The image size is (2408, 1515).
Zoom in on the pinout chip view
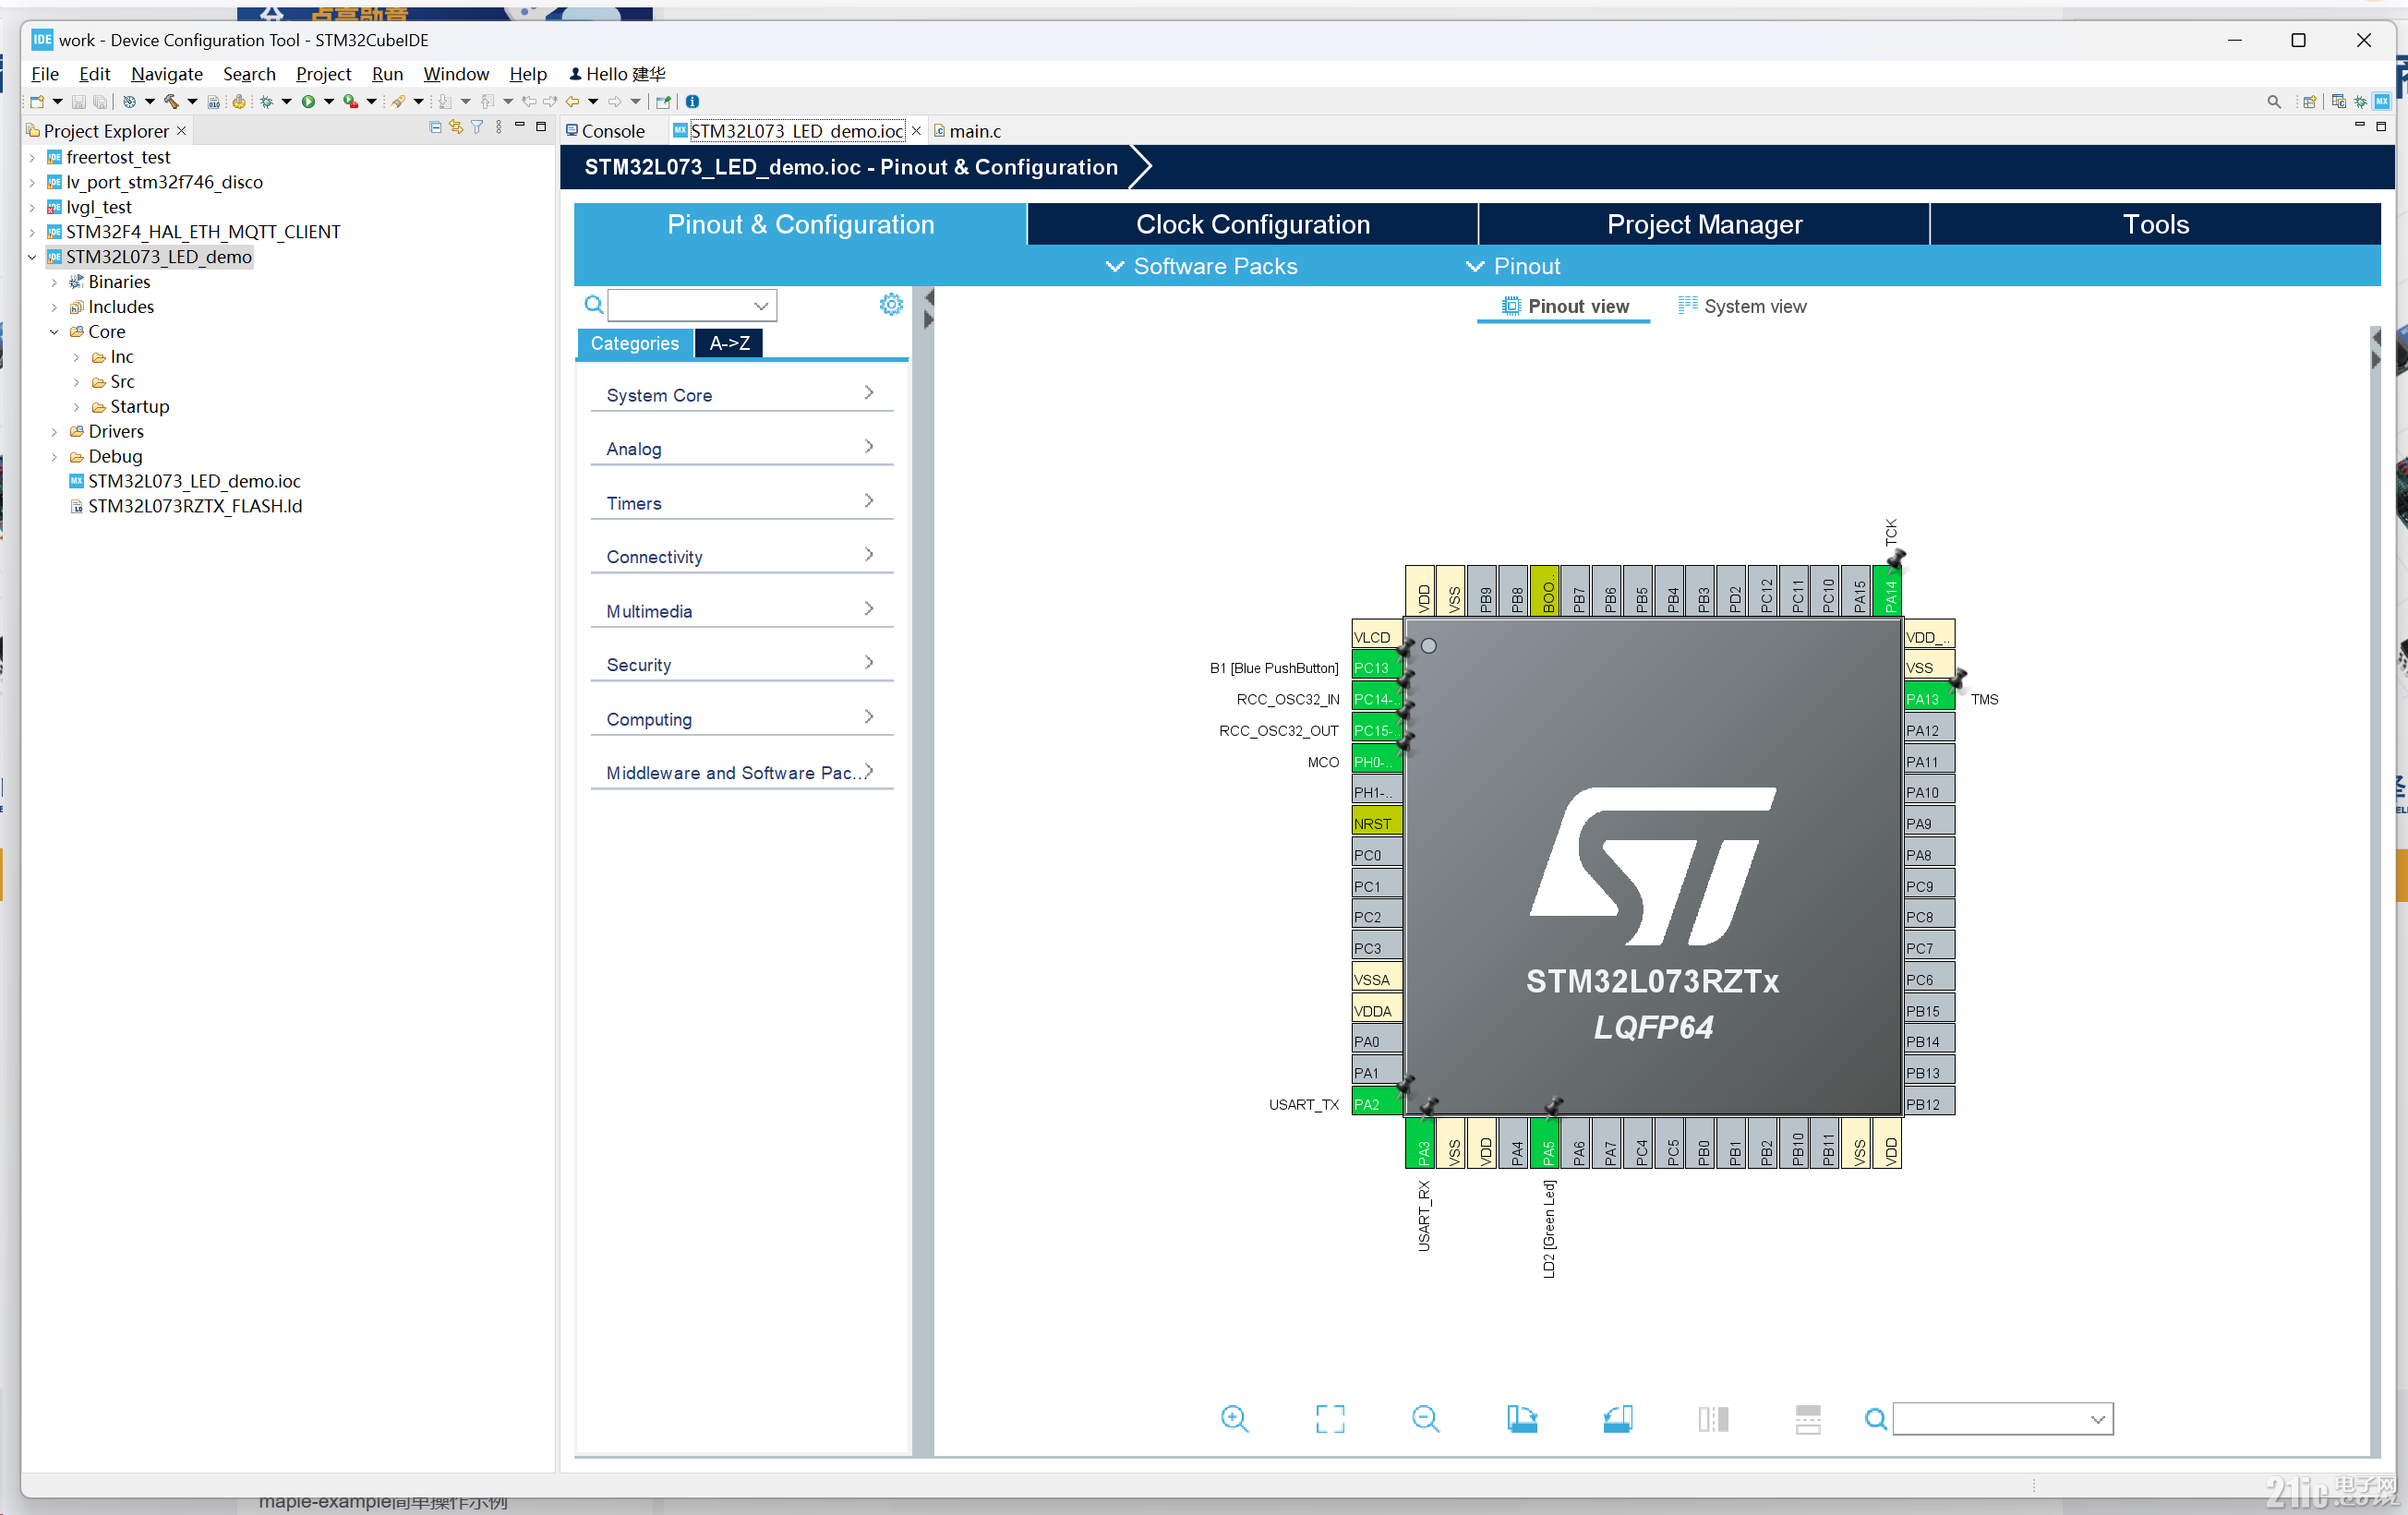pos(1234,1419)
